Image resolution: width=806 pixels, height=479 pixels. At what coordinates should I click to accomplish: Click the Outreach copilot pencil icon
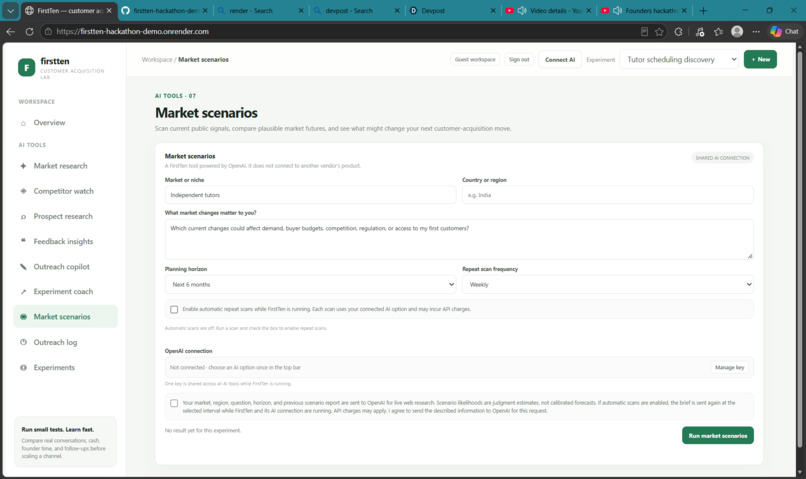pos(23,267)
